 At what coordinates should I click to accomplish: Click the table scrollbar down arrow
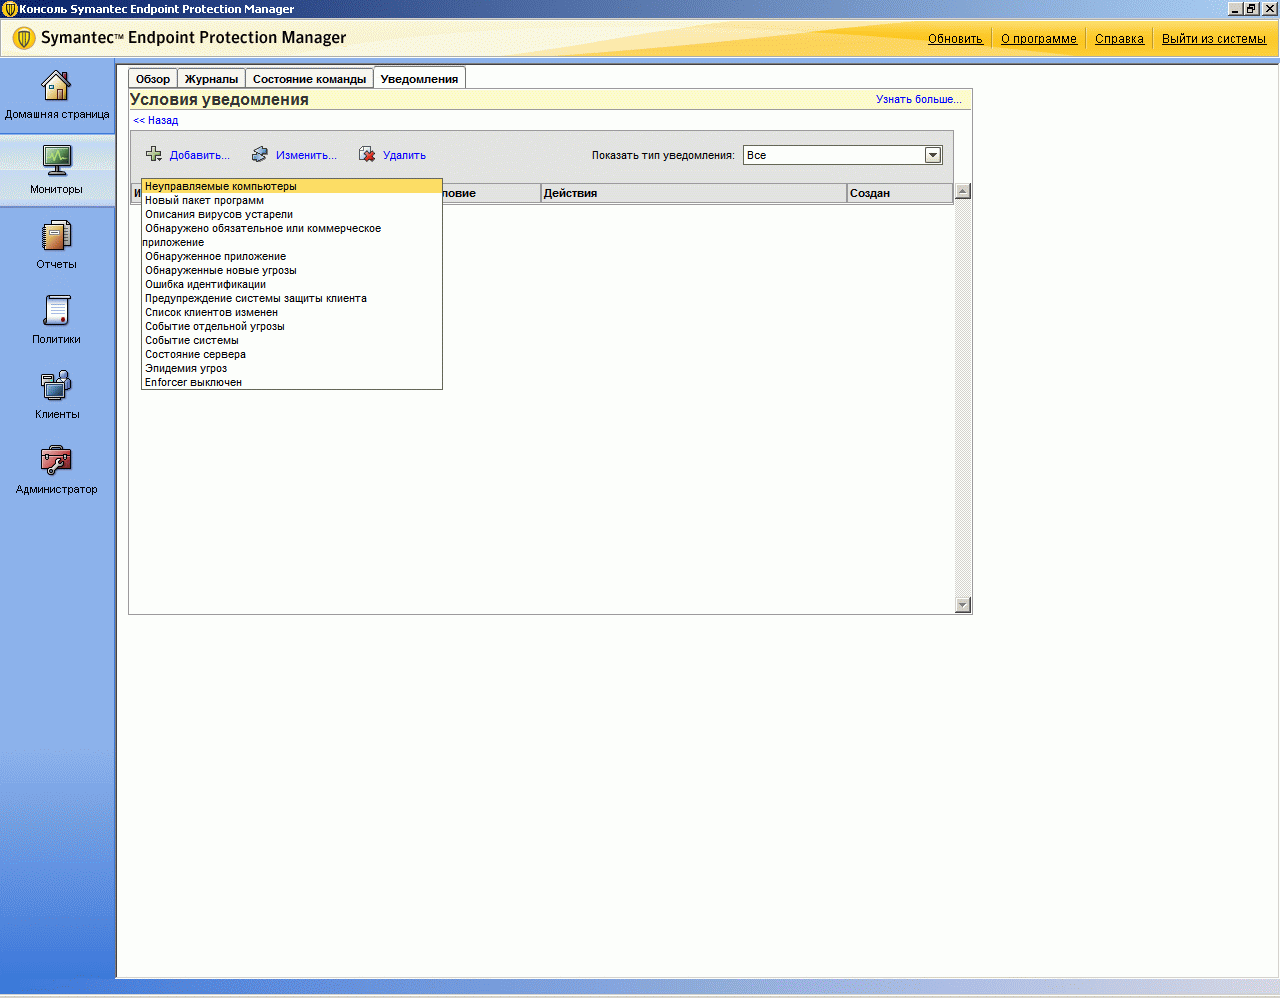click(963, 604)
